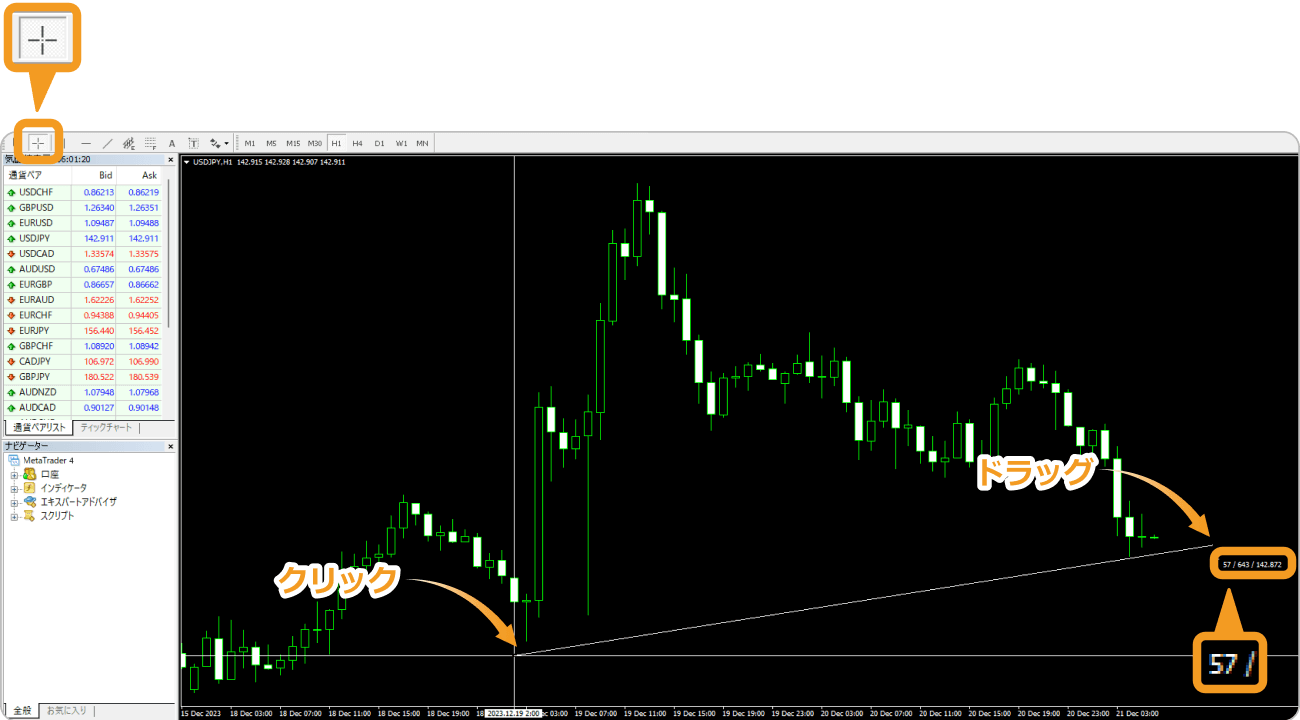Click the CADJPY down-arrow icon
1300x720 pixels.
11,361
